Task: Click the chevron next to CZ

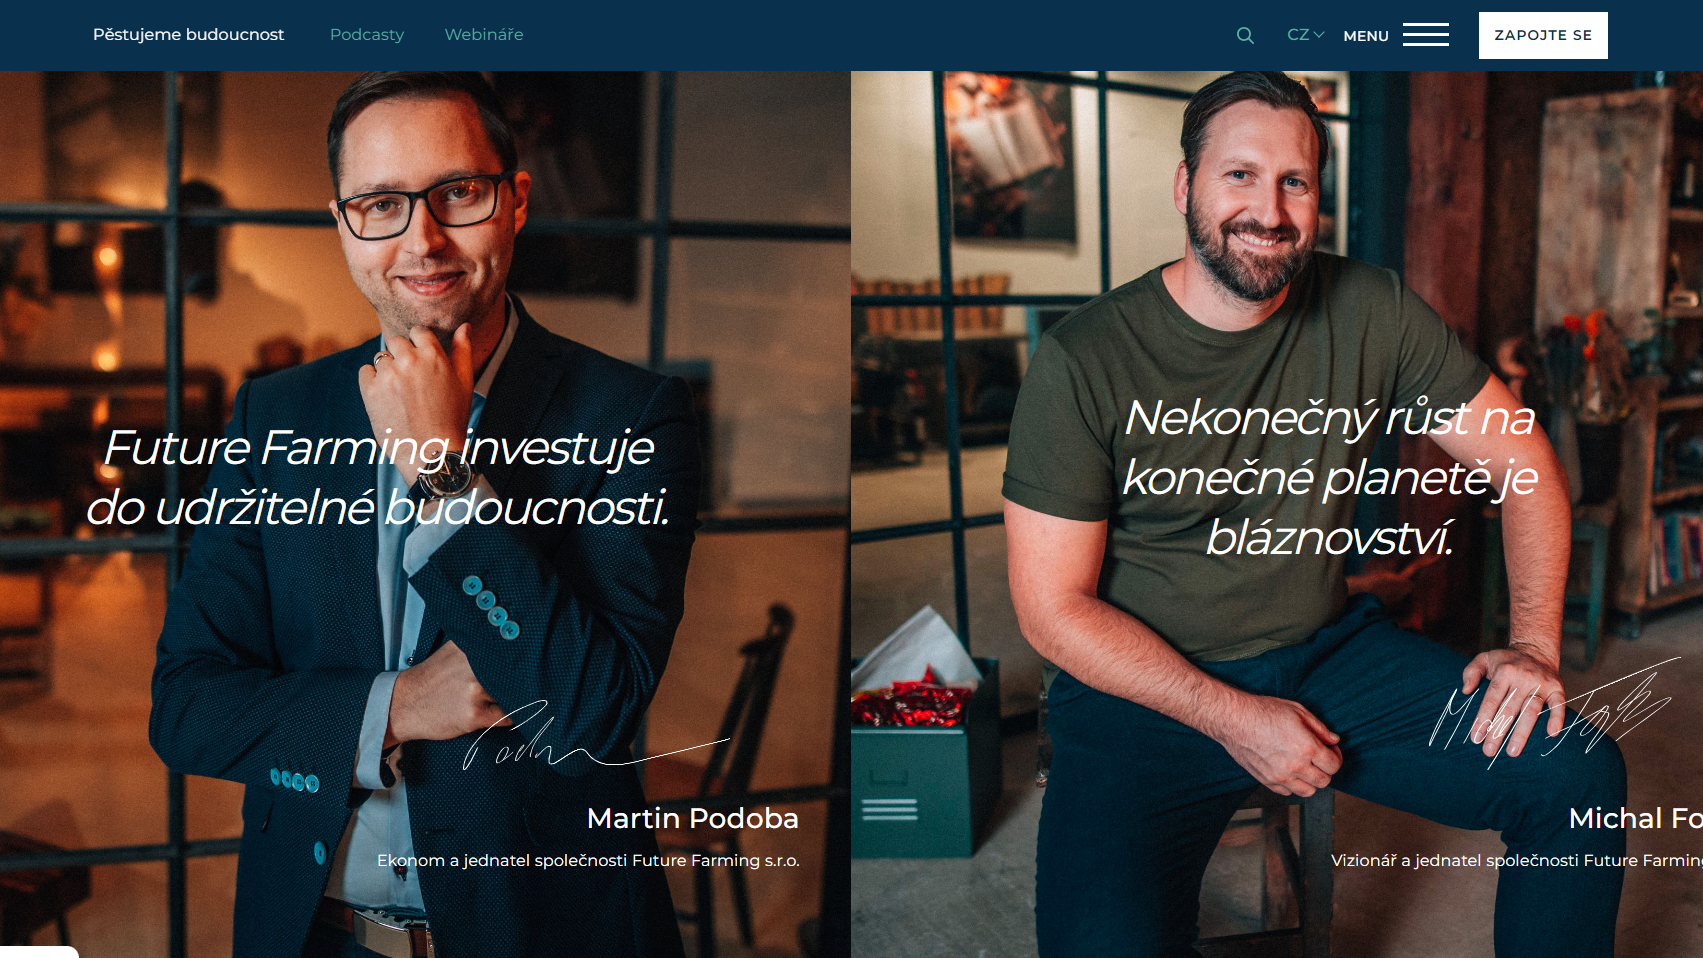Action: tap(1319, 35)
